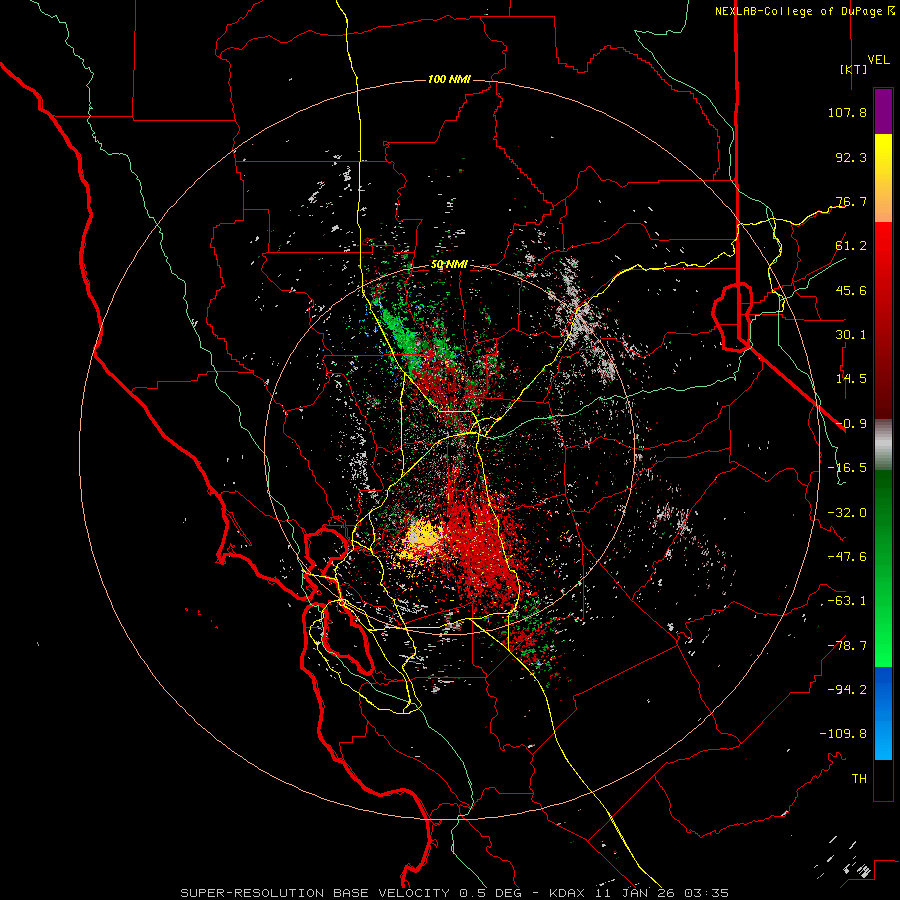
Task: Select the 30.1 scale value
Action: point(851,335)
